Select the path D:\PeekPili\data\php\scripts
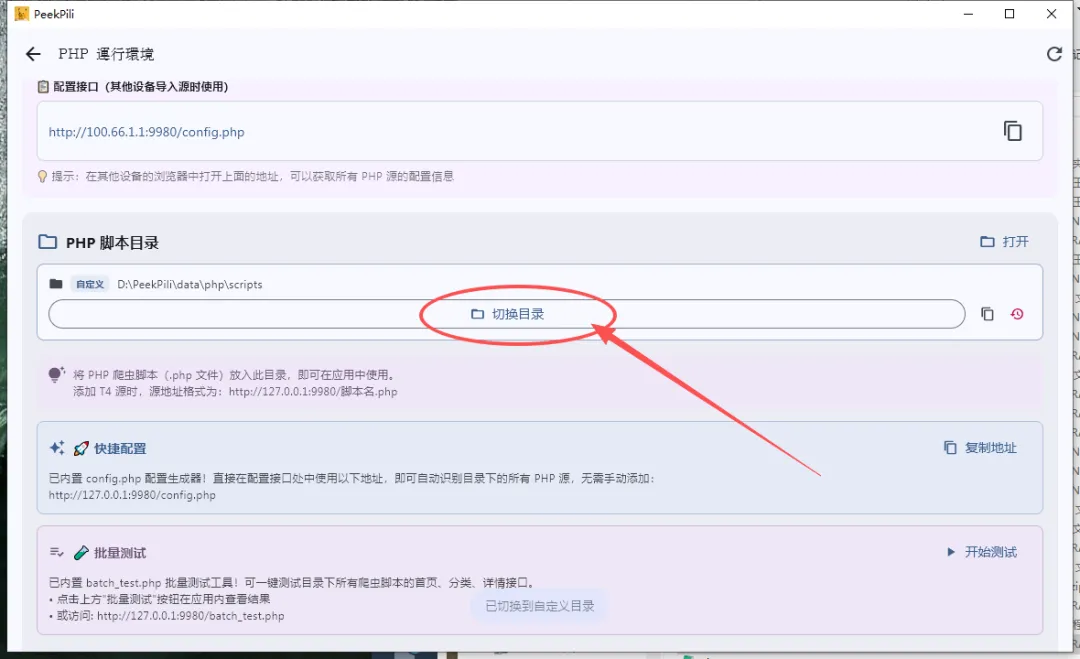The image size is (1080, 659). point(189,284)
